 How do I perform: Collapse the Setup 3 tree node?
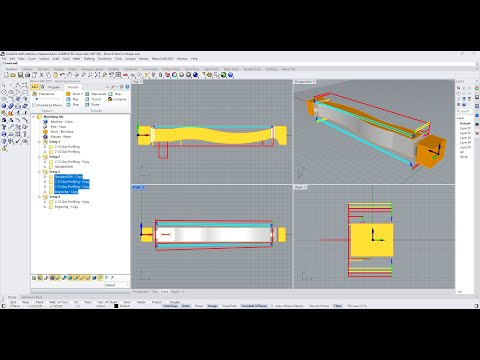click(39, 172)
